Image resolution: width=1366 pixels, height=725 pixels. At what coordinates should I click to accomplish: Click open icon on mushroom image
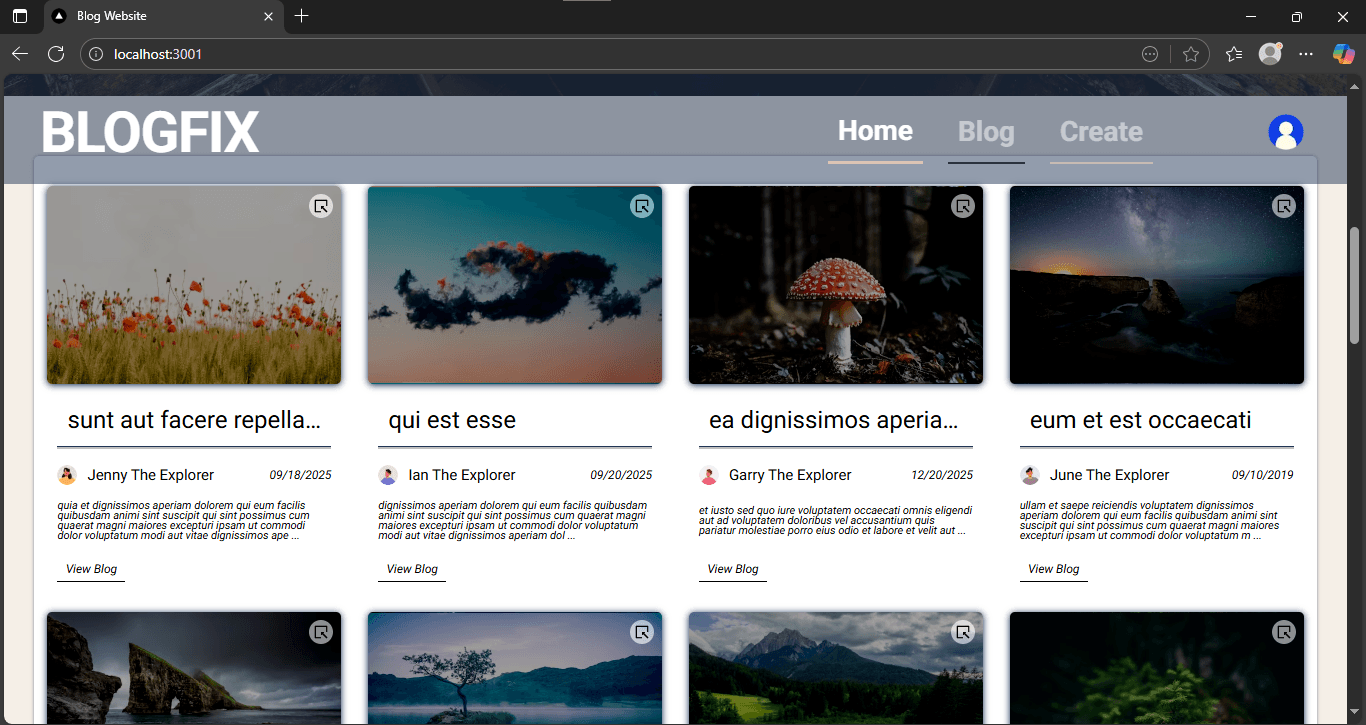pyautogui.click(x=962, y=206)
